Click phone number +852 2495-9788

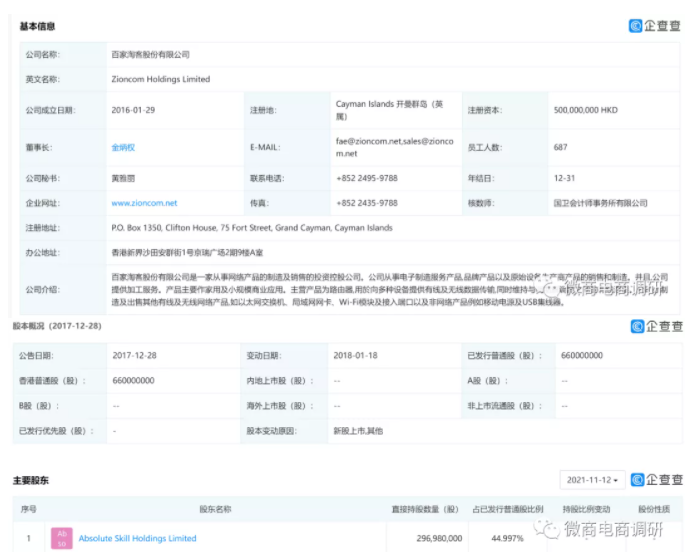click(x=367, y=178)
